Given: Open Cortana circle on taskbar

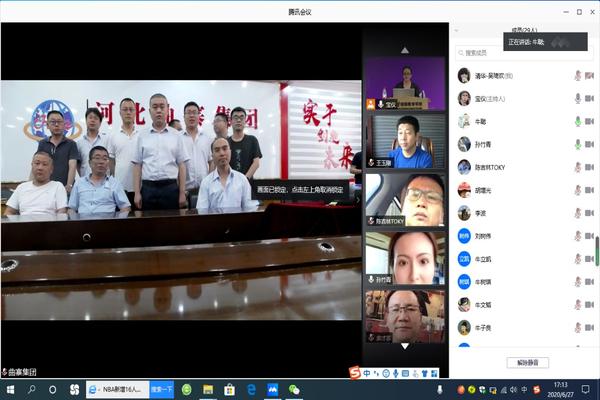Looking at the screenshot, I should tap(52, 390).
